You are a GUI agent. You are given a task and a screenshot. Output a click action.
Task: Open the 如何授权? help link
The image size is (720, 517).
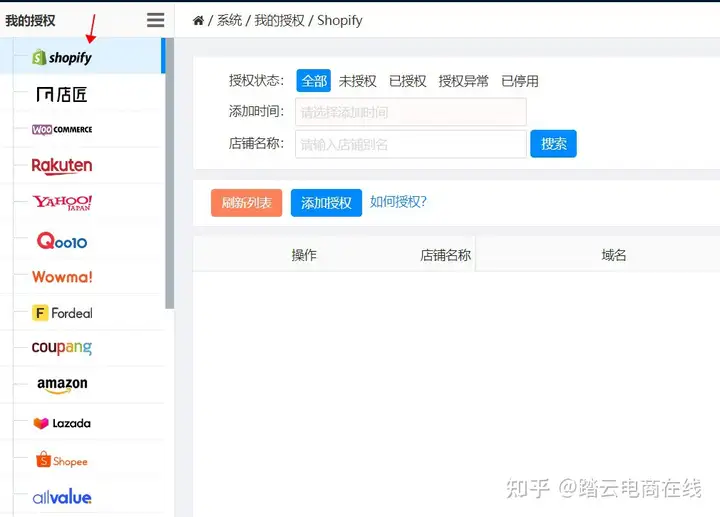pyautogui.click(x=398, y=202)
